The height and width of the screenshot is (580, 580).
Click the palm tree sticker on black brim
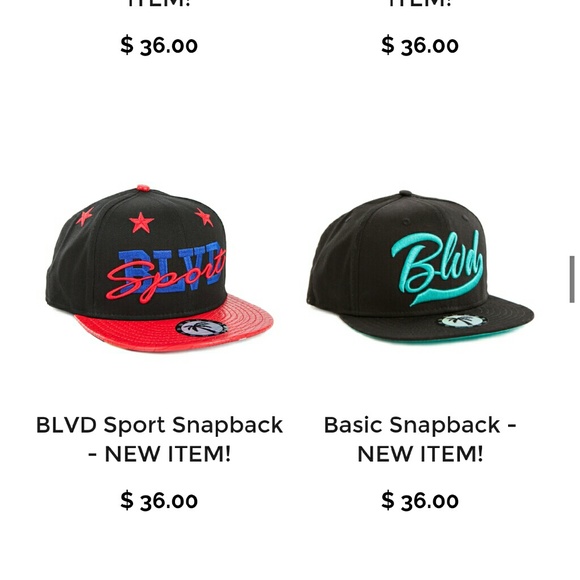[462, 320]
